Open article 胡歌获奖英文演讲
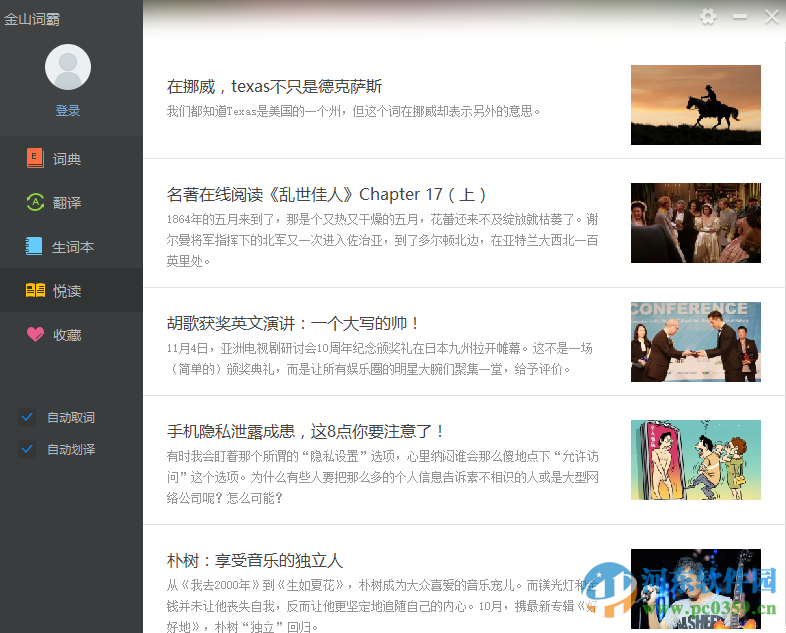786x633 pixels. tap(293, 323)
